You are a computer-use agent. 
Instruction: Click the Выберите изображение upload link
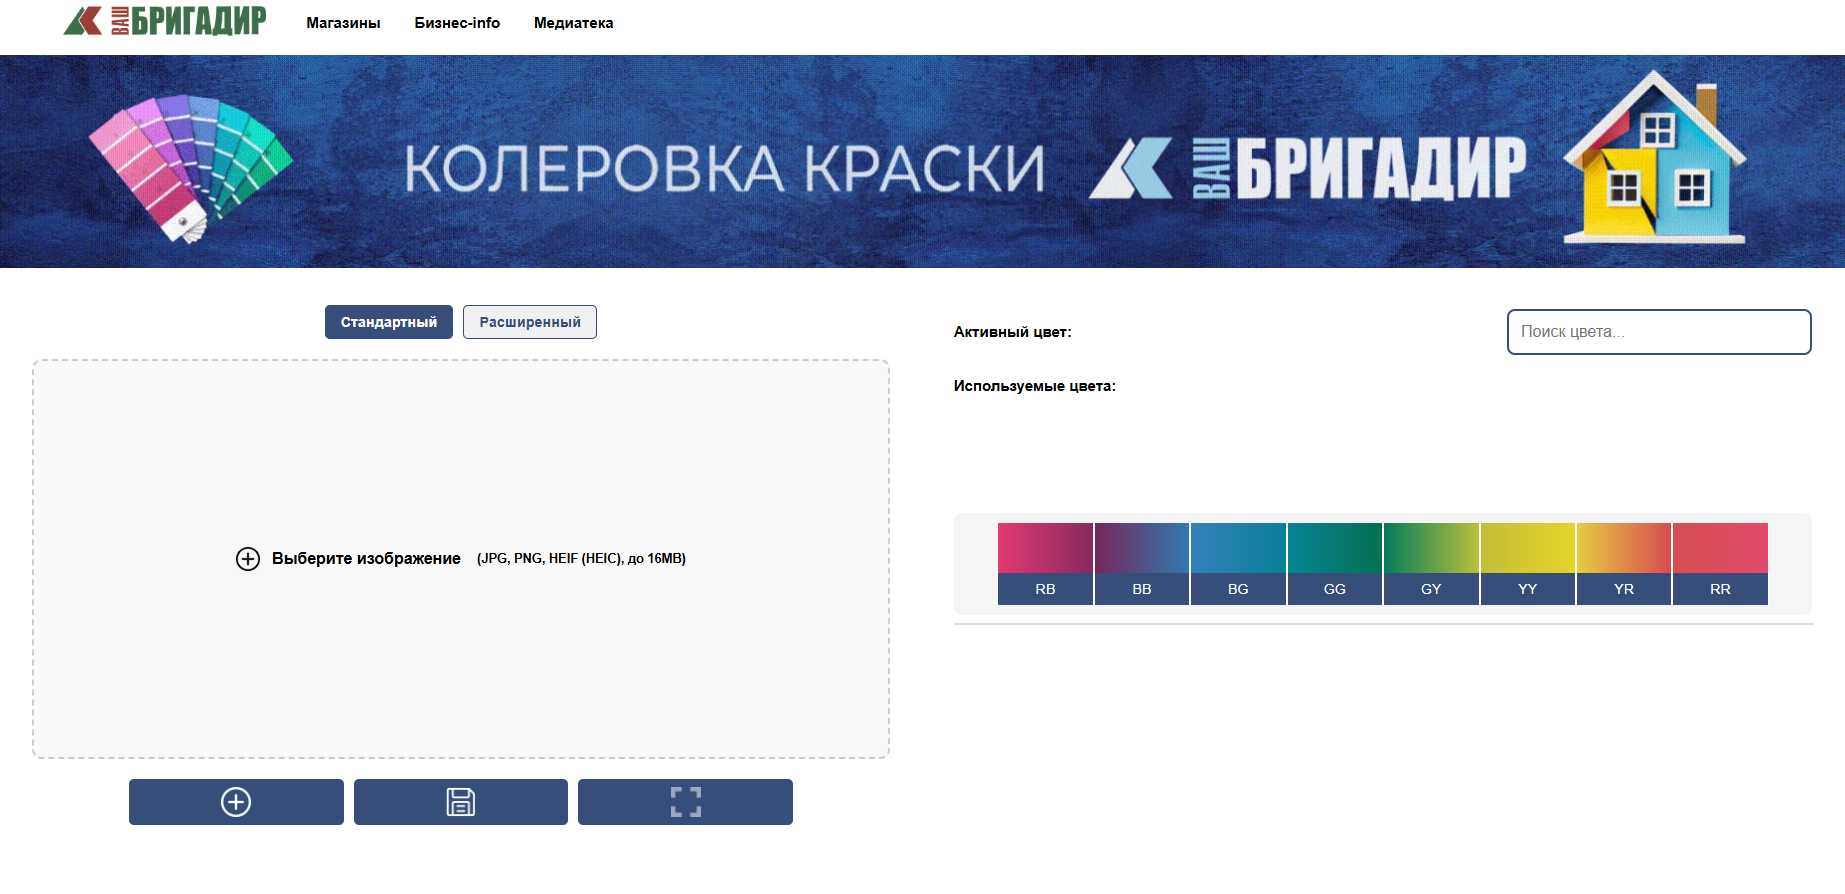(x=366, y=559)
